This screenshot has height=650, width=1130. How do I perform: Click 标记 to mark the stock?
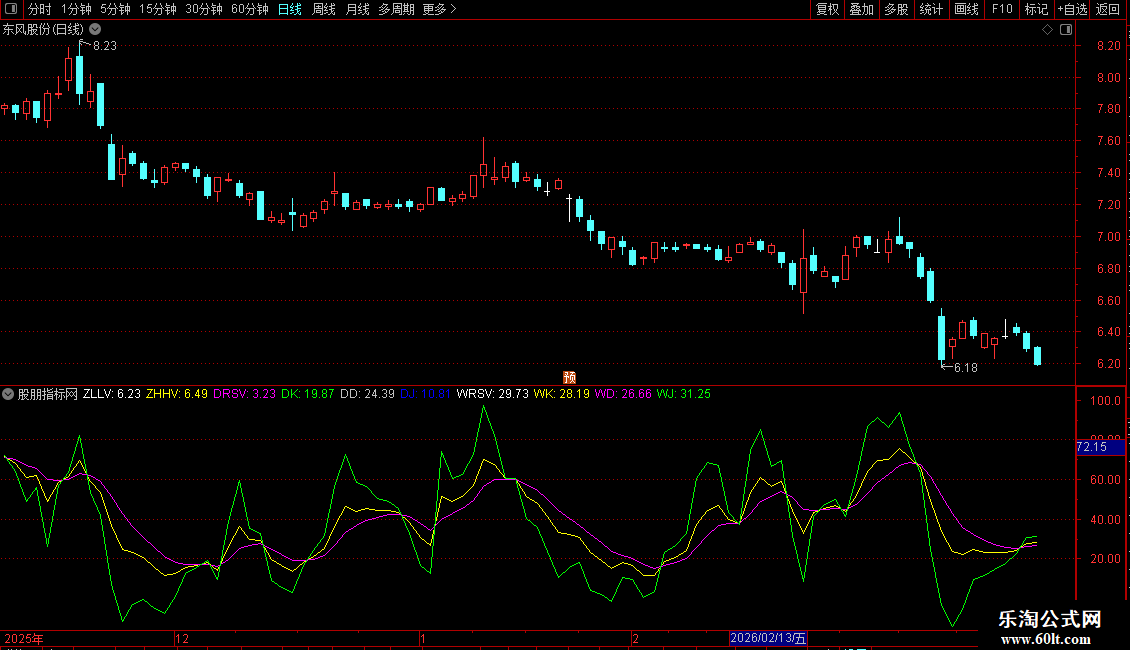[1036, 10]
